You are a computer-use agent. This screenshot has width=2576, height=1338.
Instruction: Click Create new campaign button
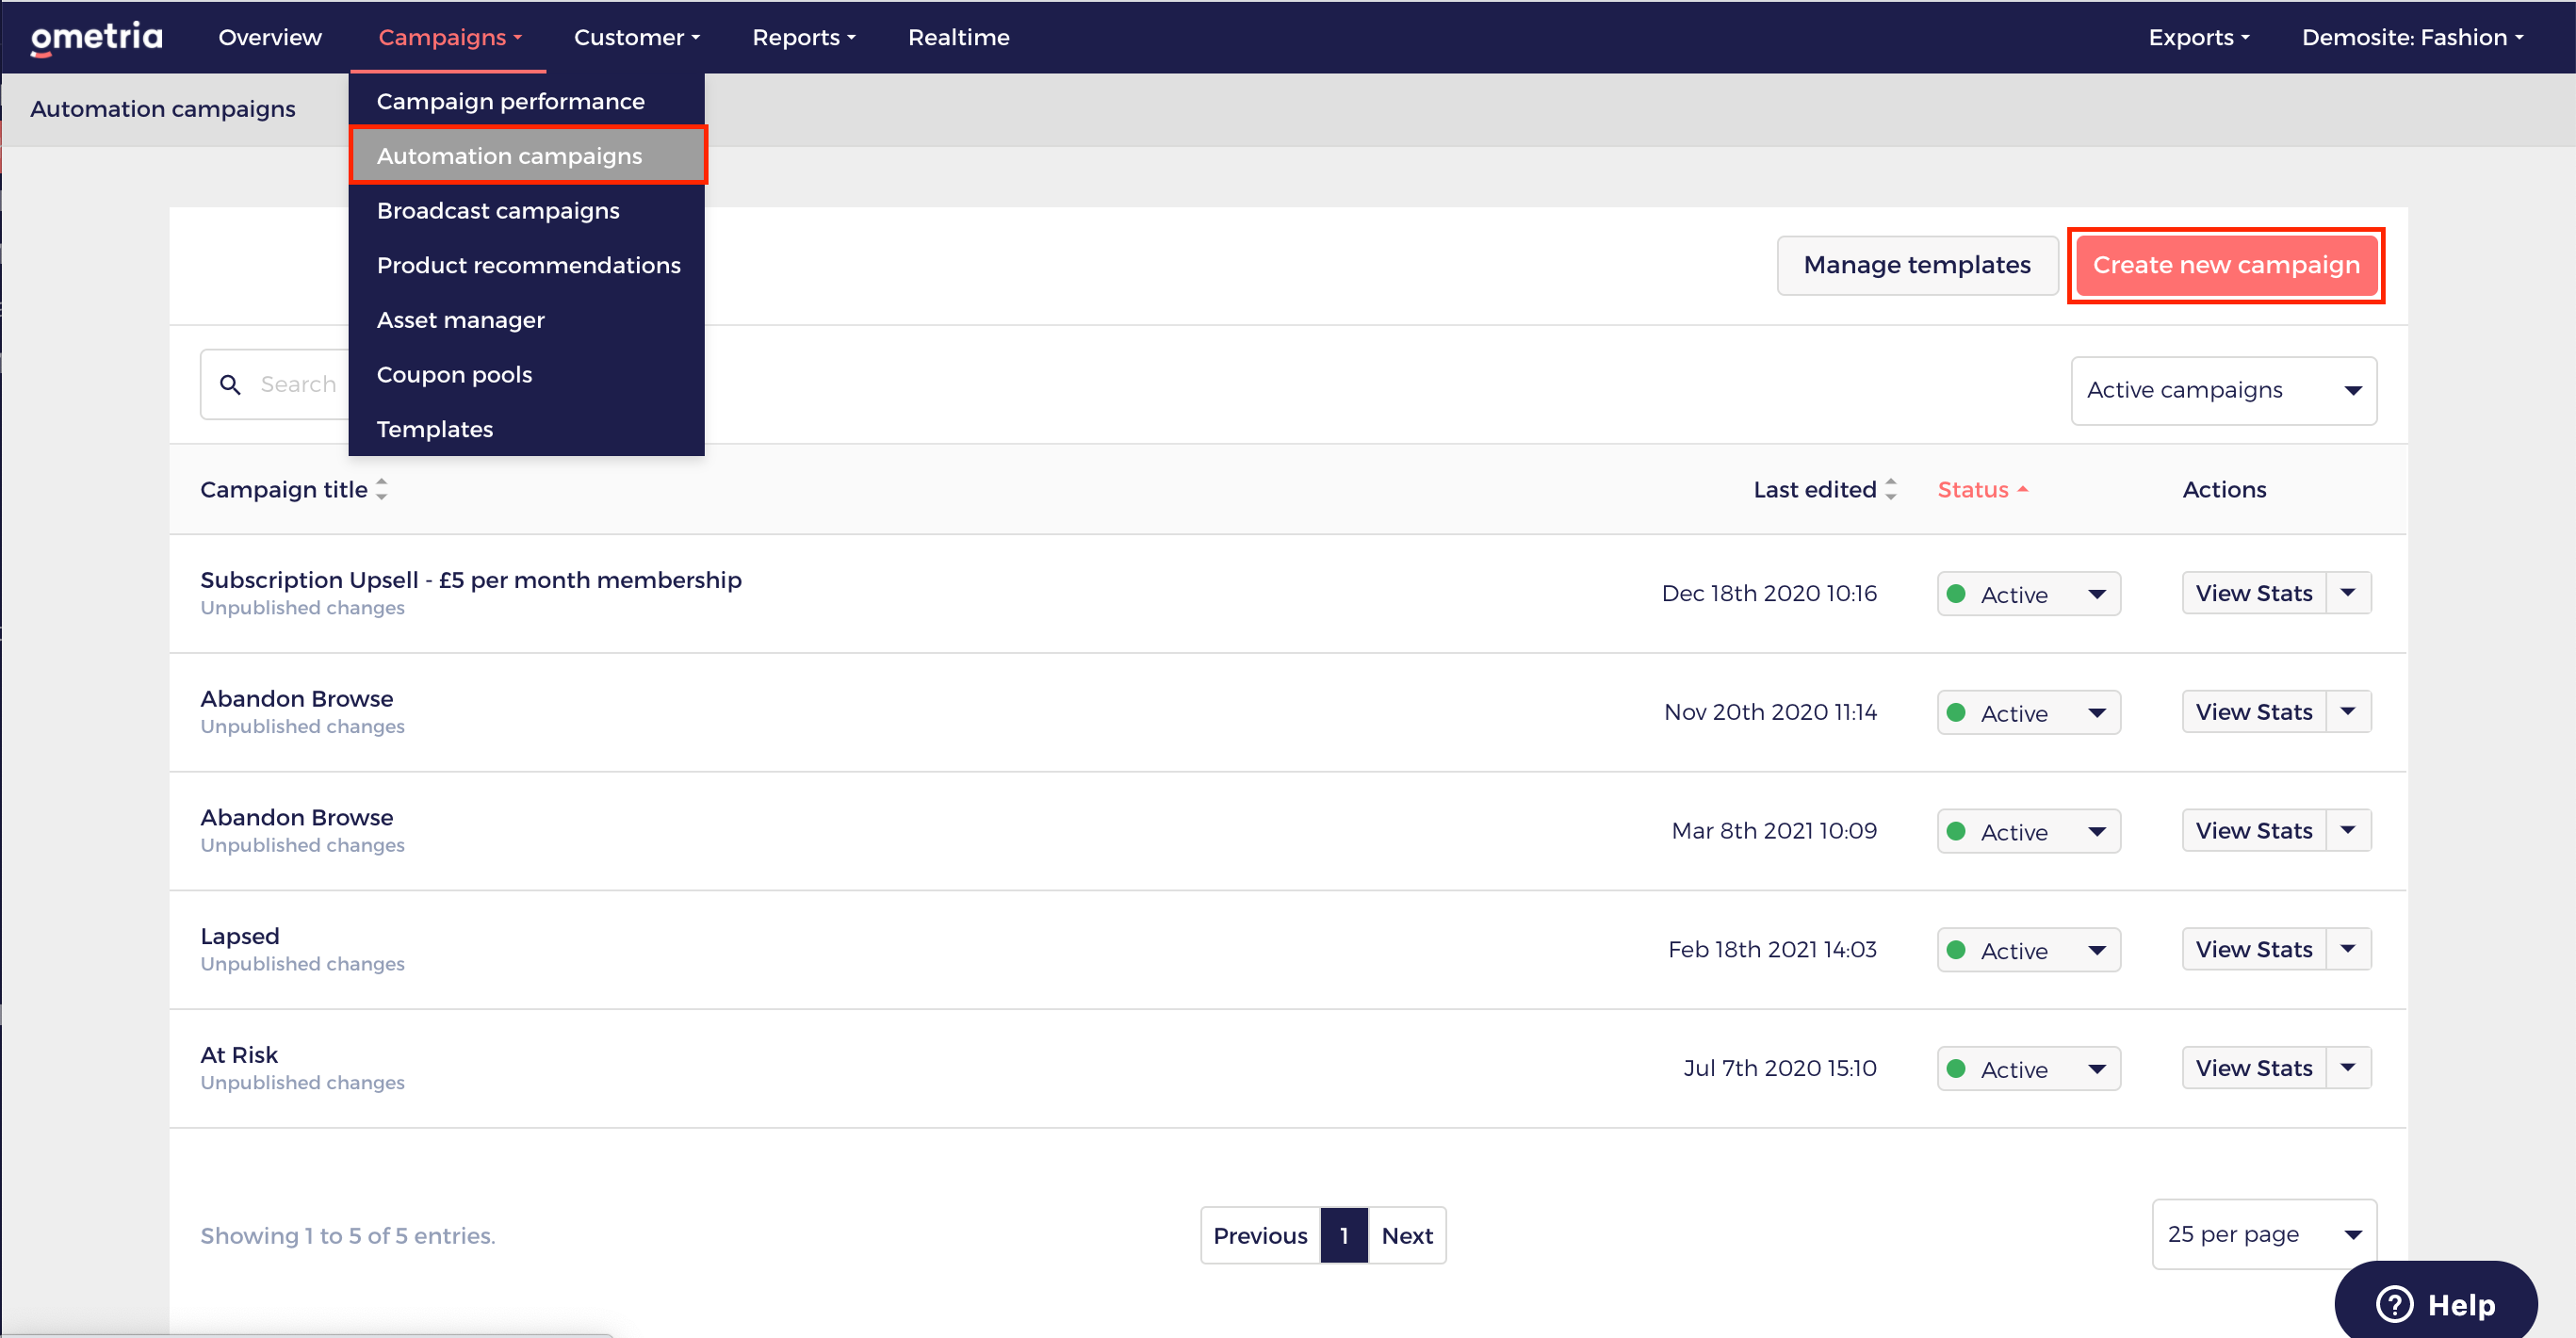coord(2225,265)
